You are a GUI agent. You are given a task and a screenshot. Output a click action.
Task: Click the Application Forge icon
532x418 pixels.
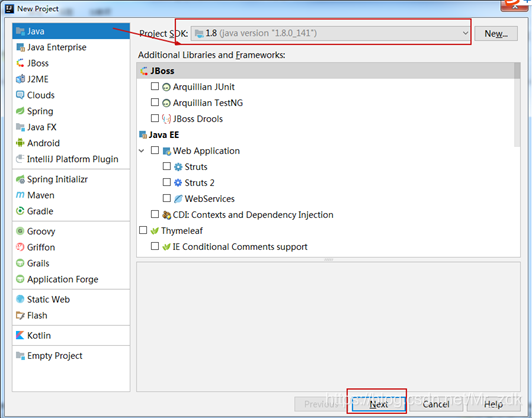click(20, 279)
